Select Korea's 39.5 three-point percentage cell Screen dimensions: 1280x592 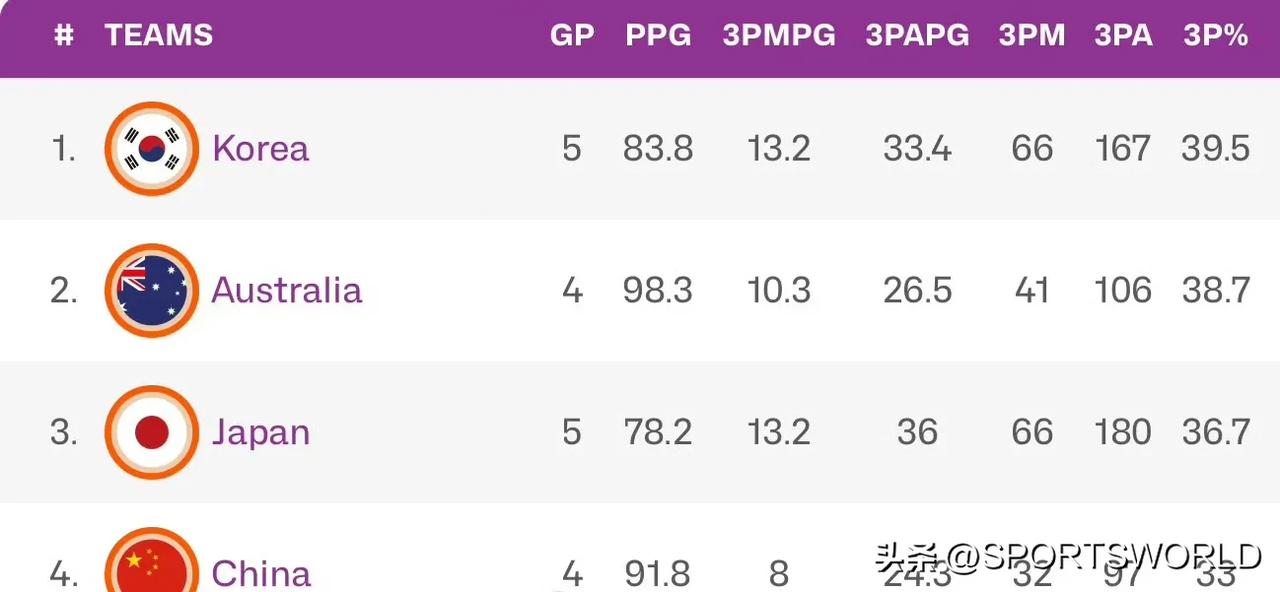point(1216,149)
